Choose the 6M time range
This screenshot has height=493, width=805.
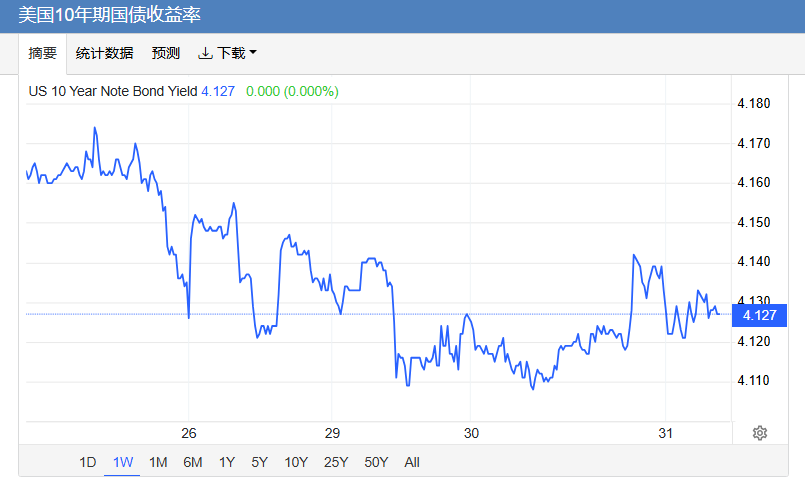[193, 462]
